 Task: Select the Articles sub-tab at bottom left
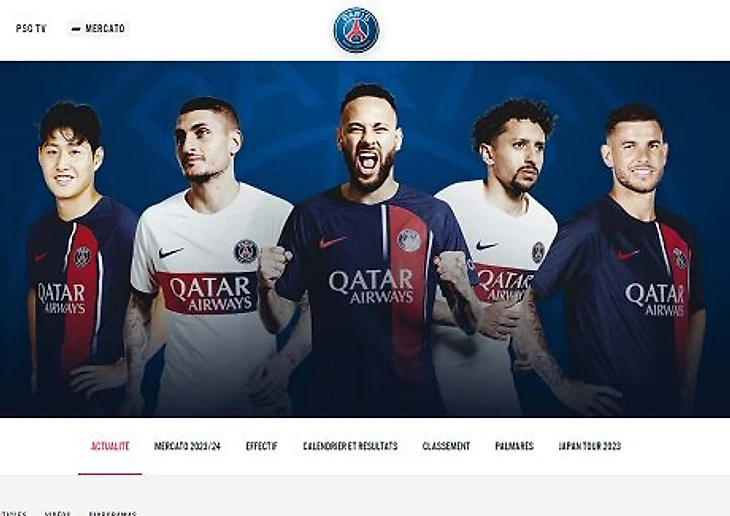(13, 513)
